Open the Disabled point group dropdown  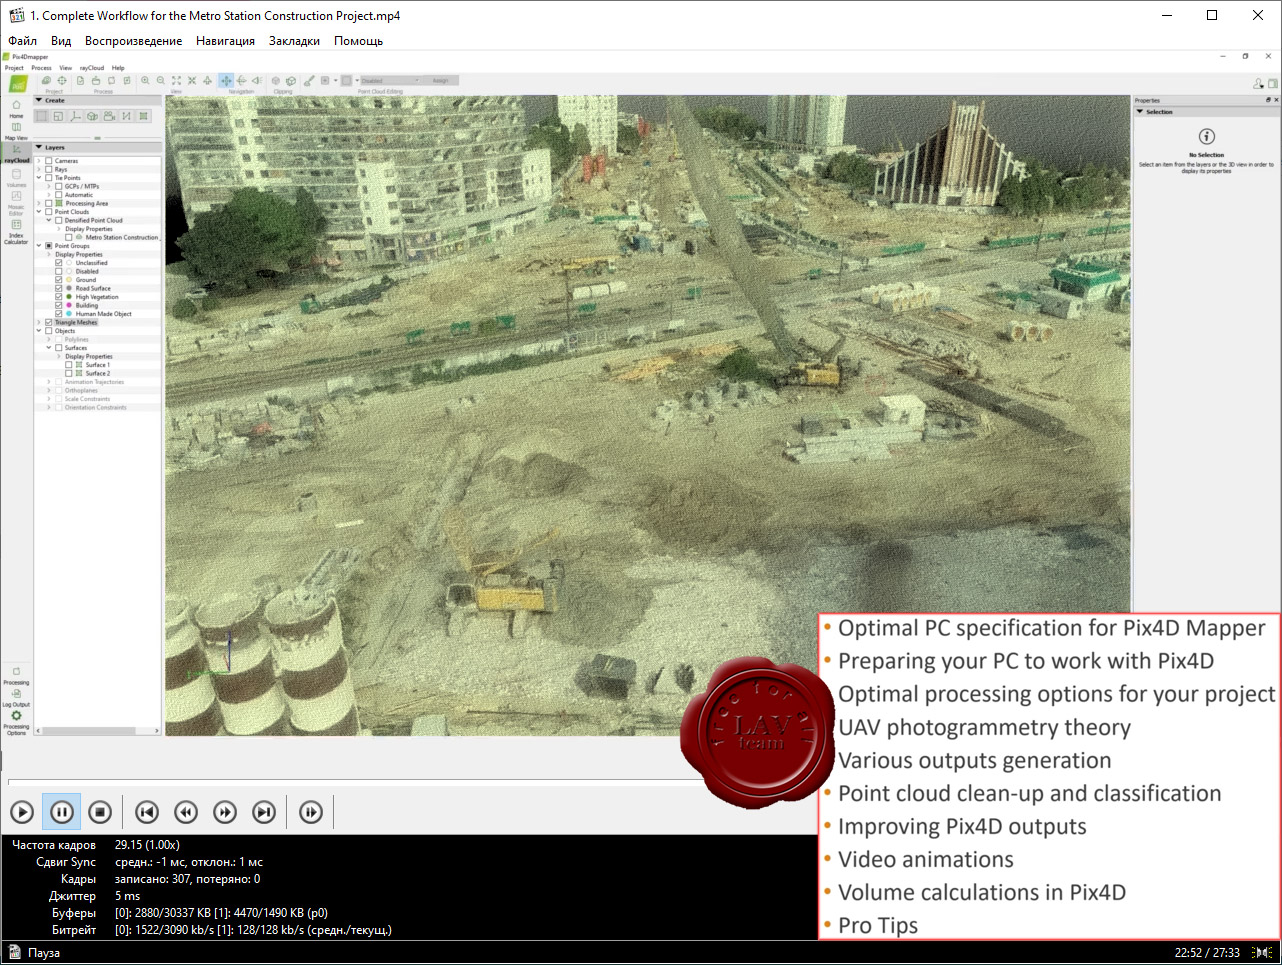point(393,80)
